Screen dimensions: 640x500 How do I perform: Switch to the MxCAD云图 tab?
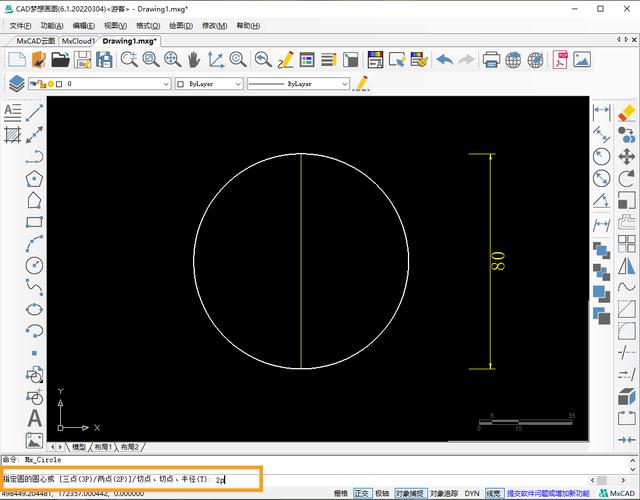click(x=36, y=41)
